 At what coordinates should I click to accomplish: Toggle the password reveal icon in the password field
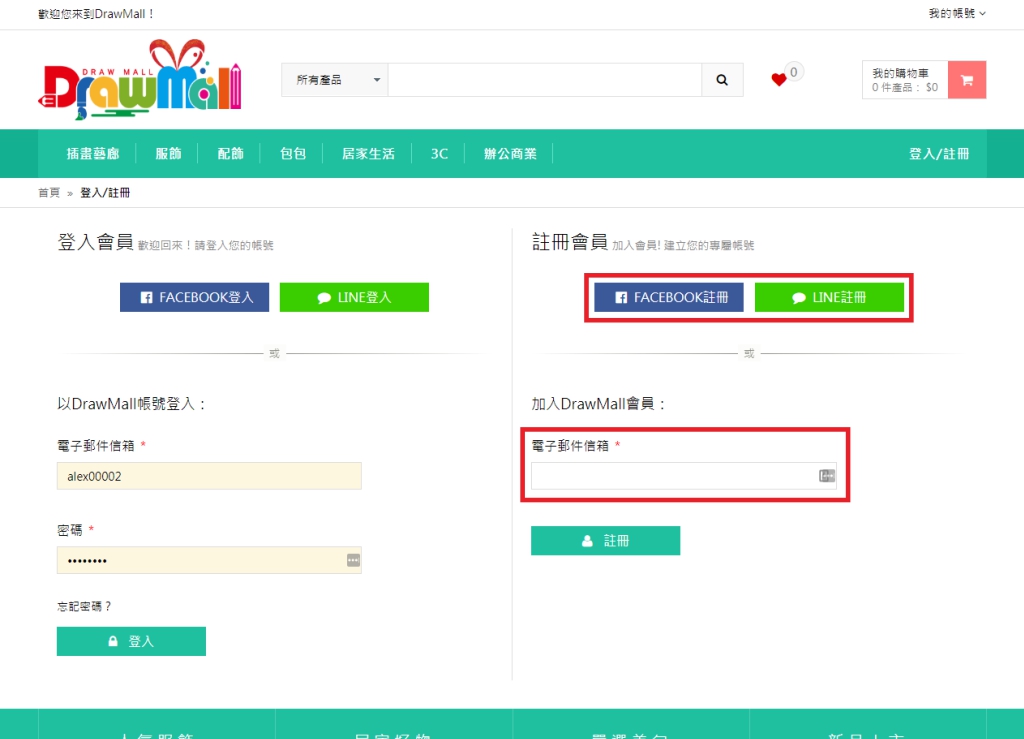352,560
